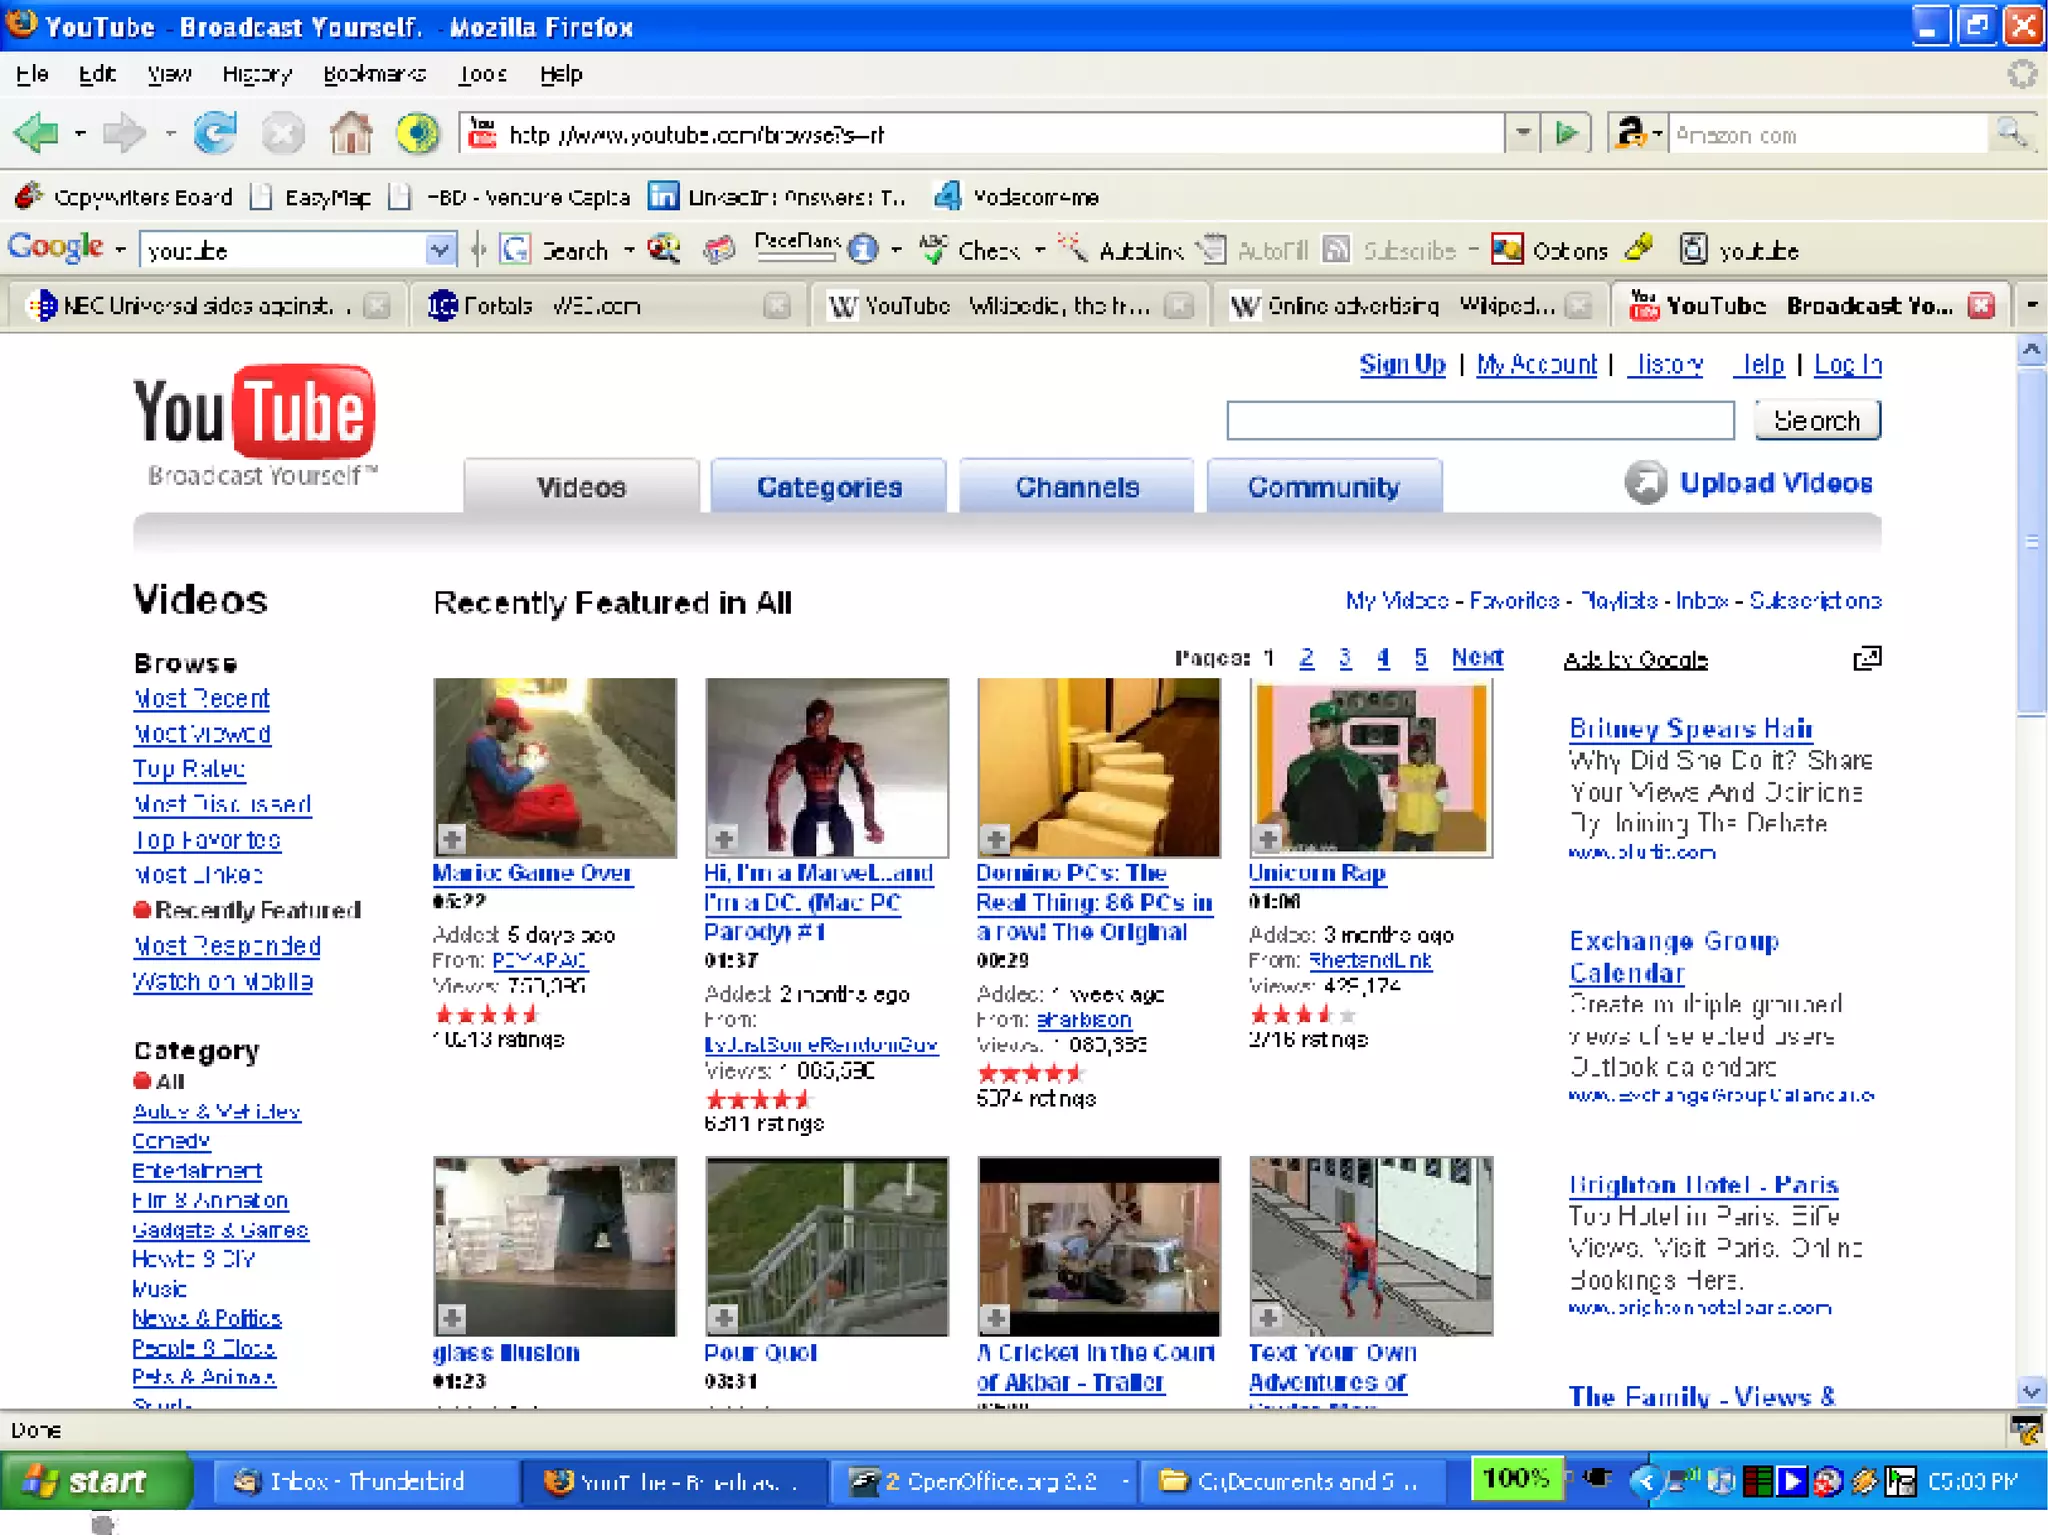Image resolution: width=2048 pixels, height=1535 pixels.
Task: Click plus icon on glass illusion thumbnail
Action: (x=451, y=1318)
